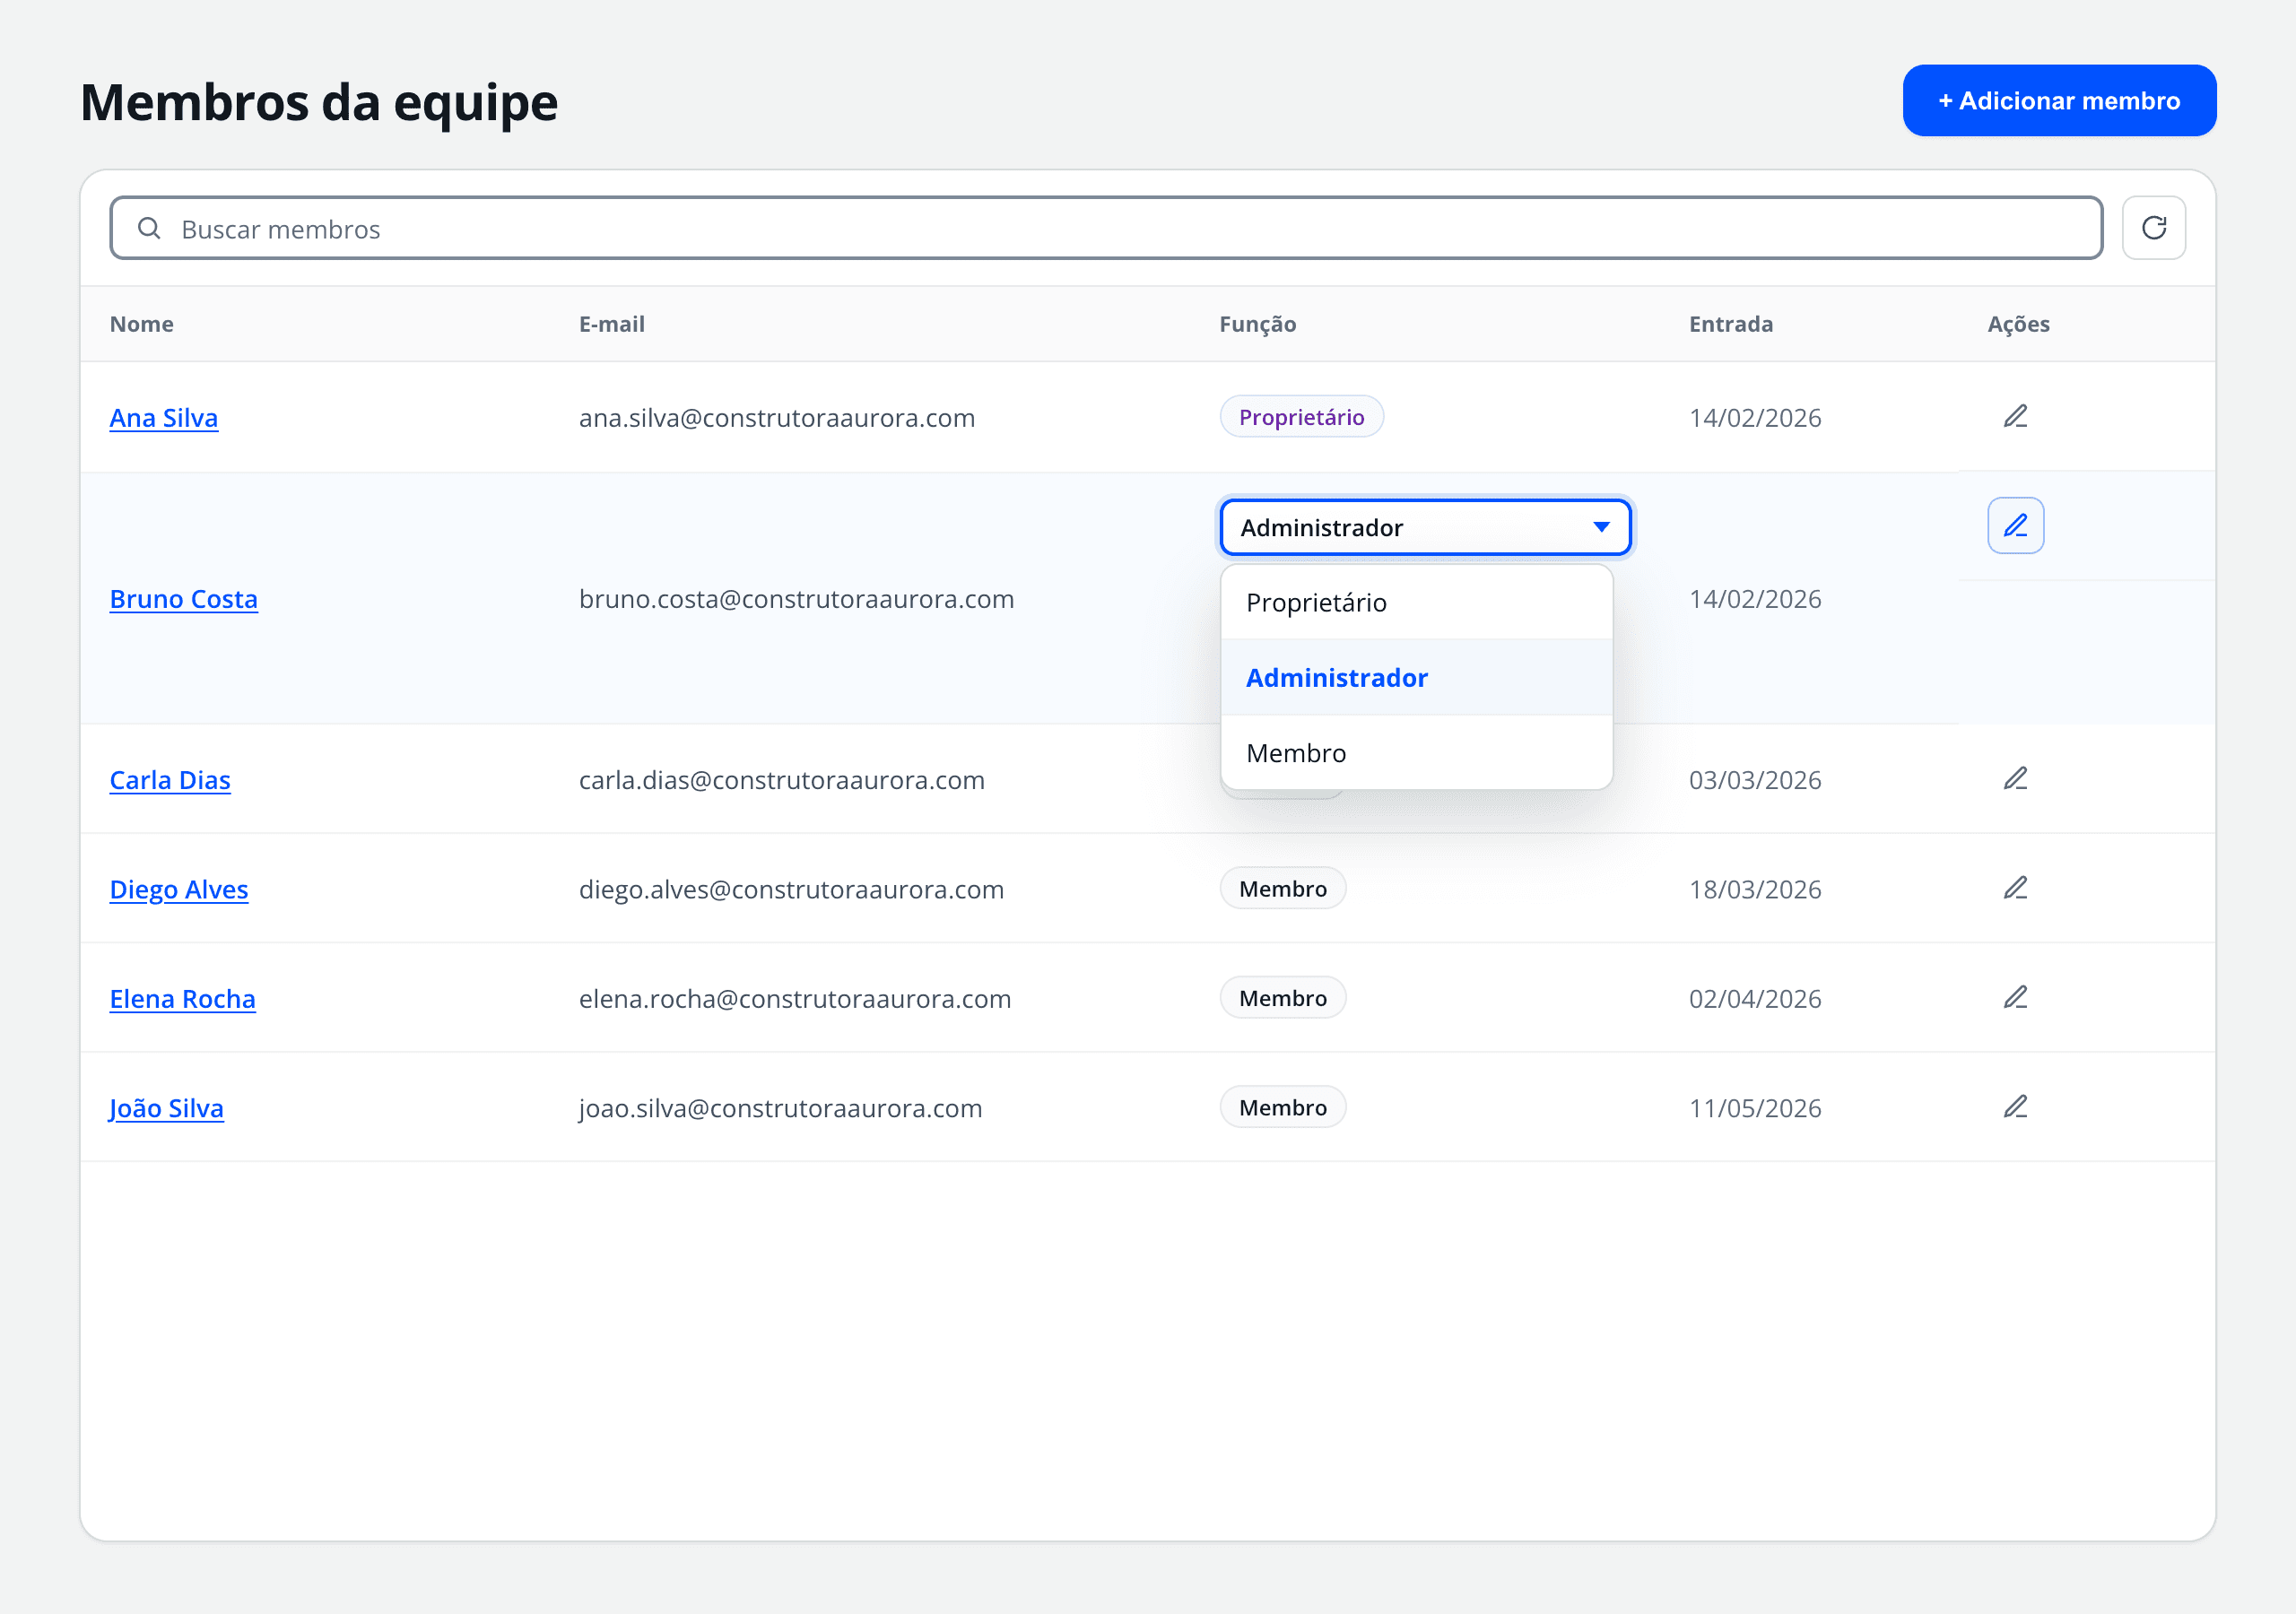Choose Membro in the role list

(1416, 752)
